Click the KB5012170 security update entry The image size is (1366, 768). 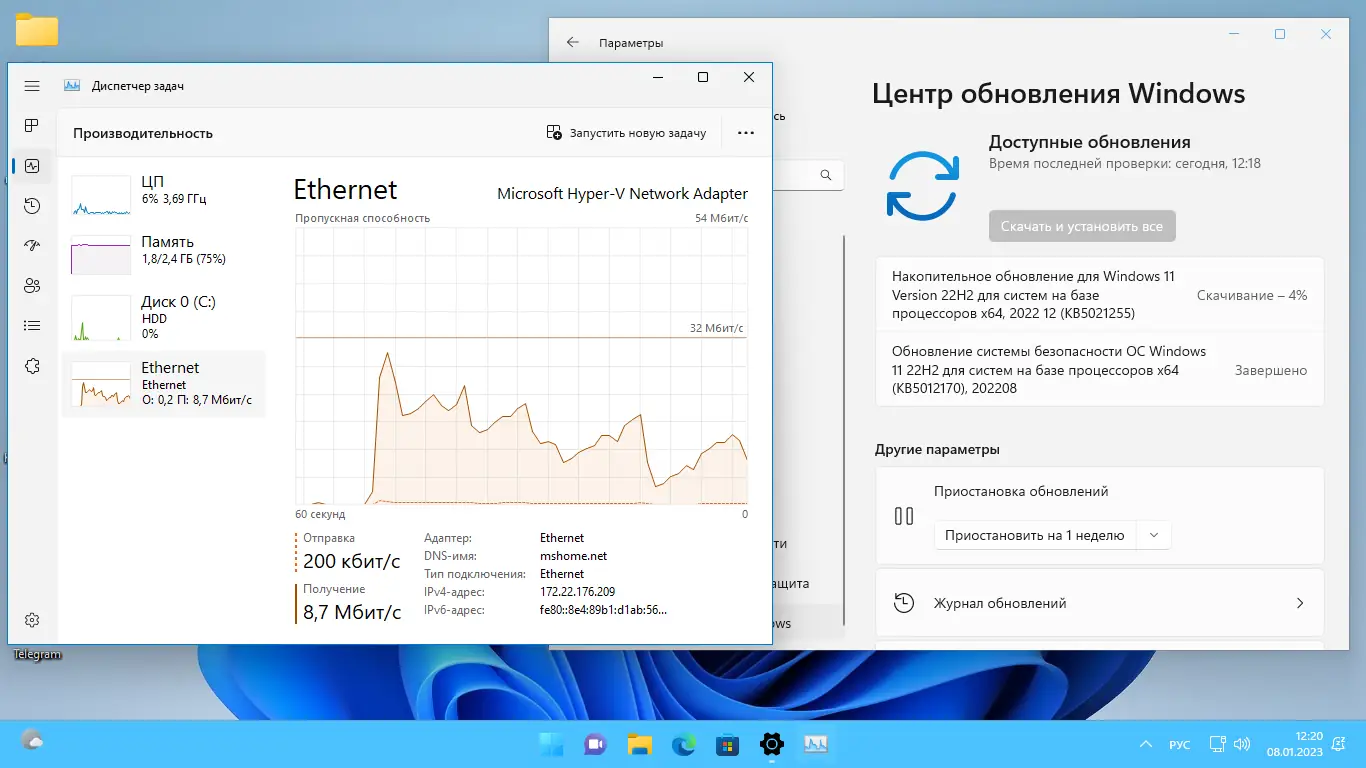[x=1100, y=370]
